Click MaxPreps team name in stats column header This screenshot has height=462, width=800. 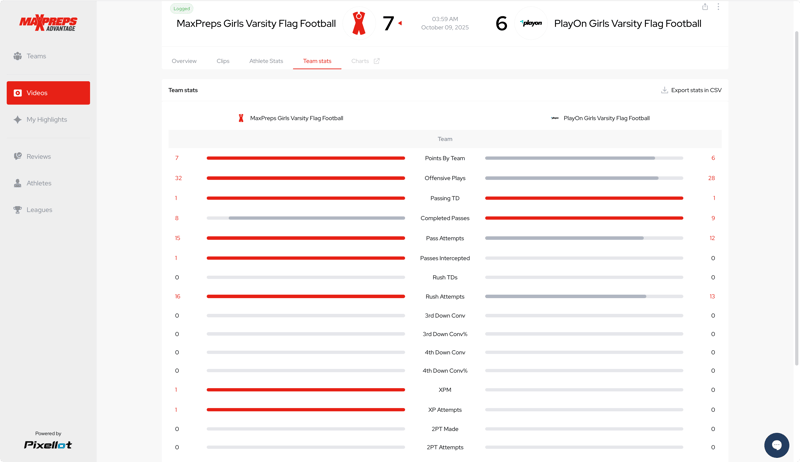click(296, 118)
